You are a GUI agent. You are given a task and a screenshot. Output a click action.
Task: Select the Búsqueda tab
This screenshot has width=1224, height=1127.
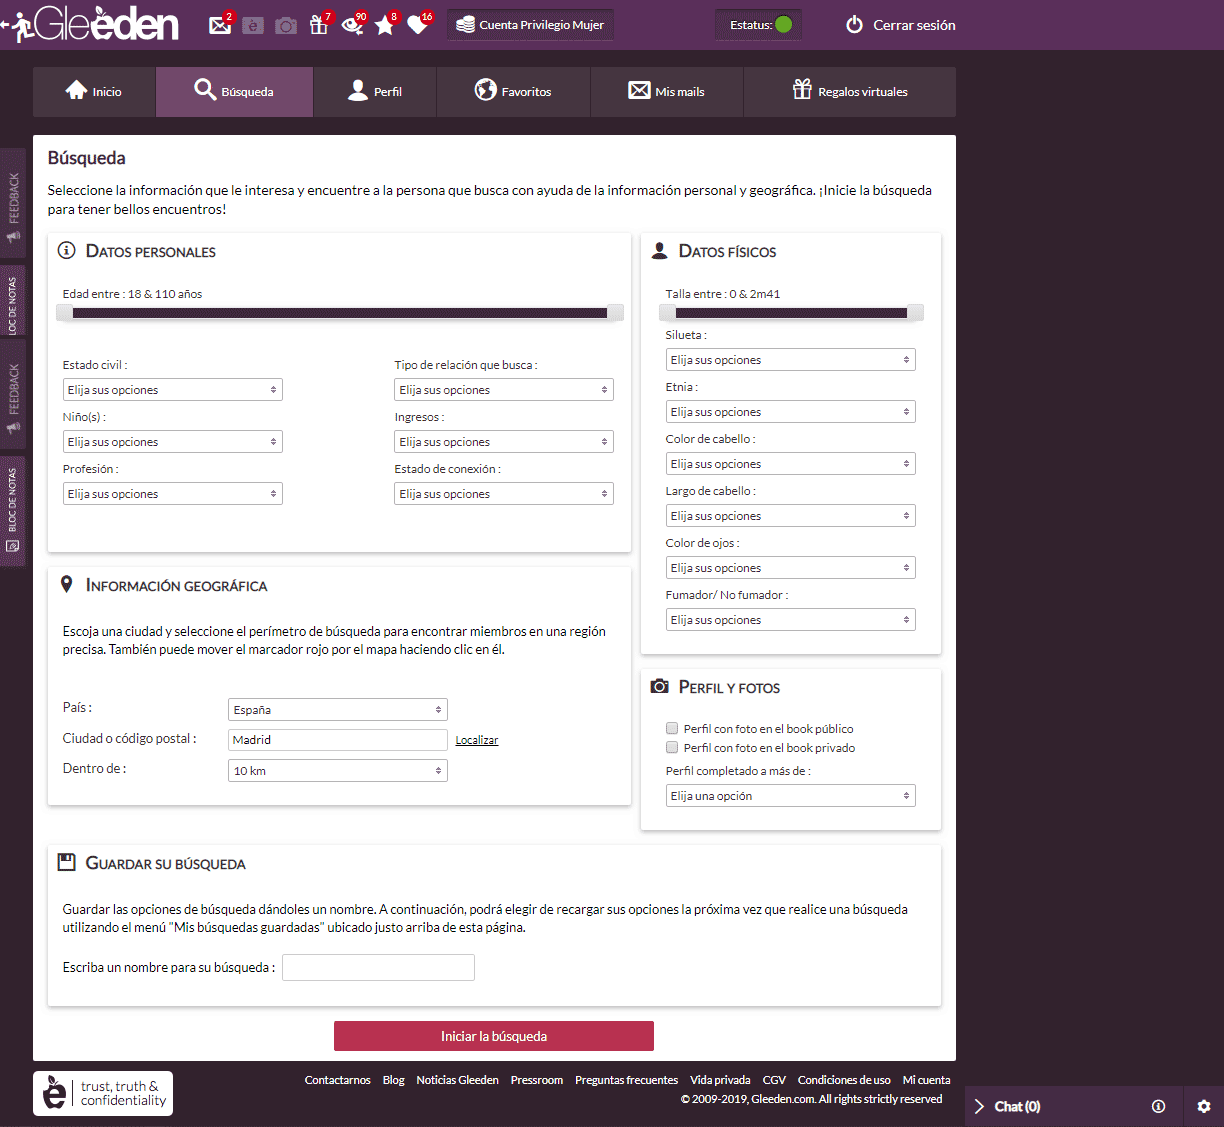234,92
